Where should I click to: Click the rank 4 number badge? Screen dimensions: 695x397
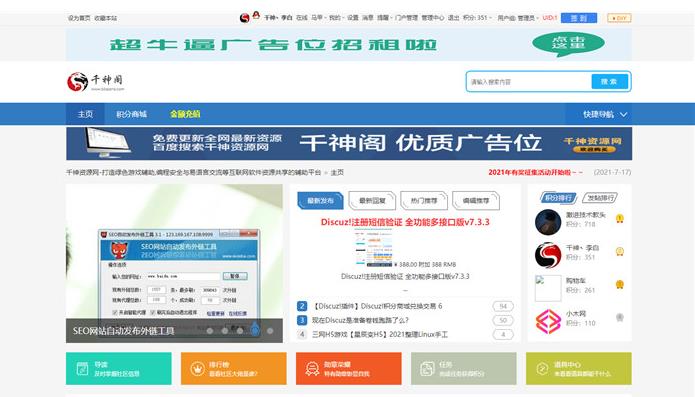coord(302,334)
